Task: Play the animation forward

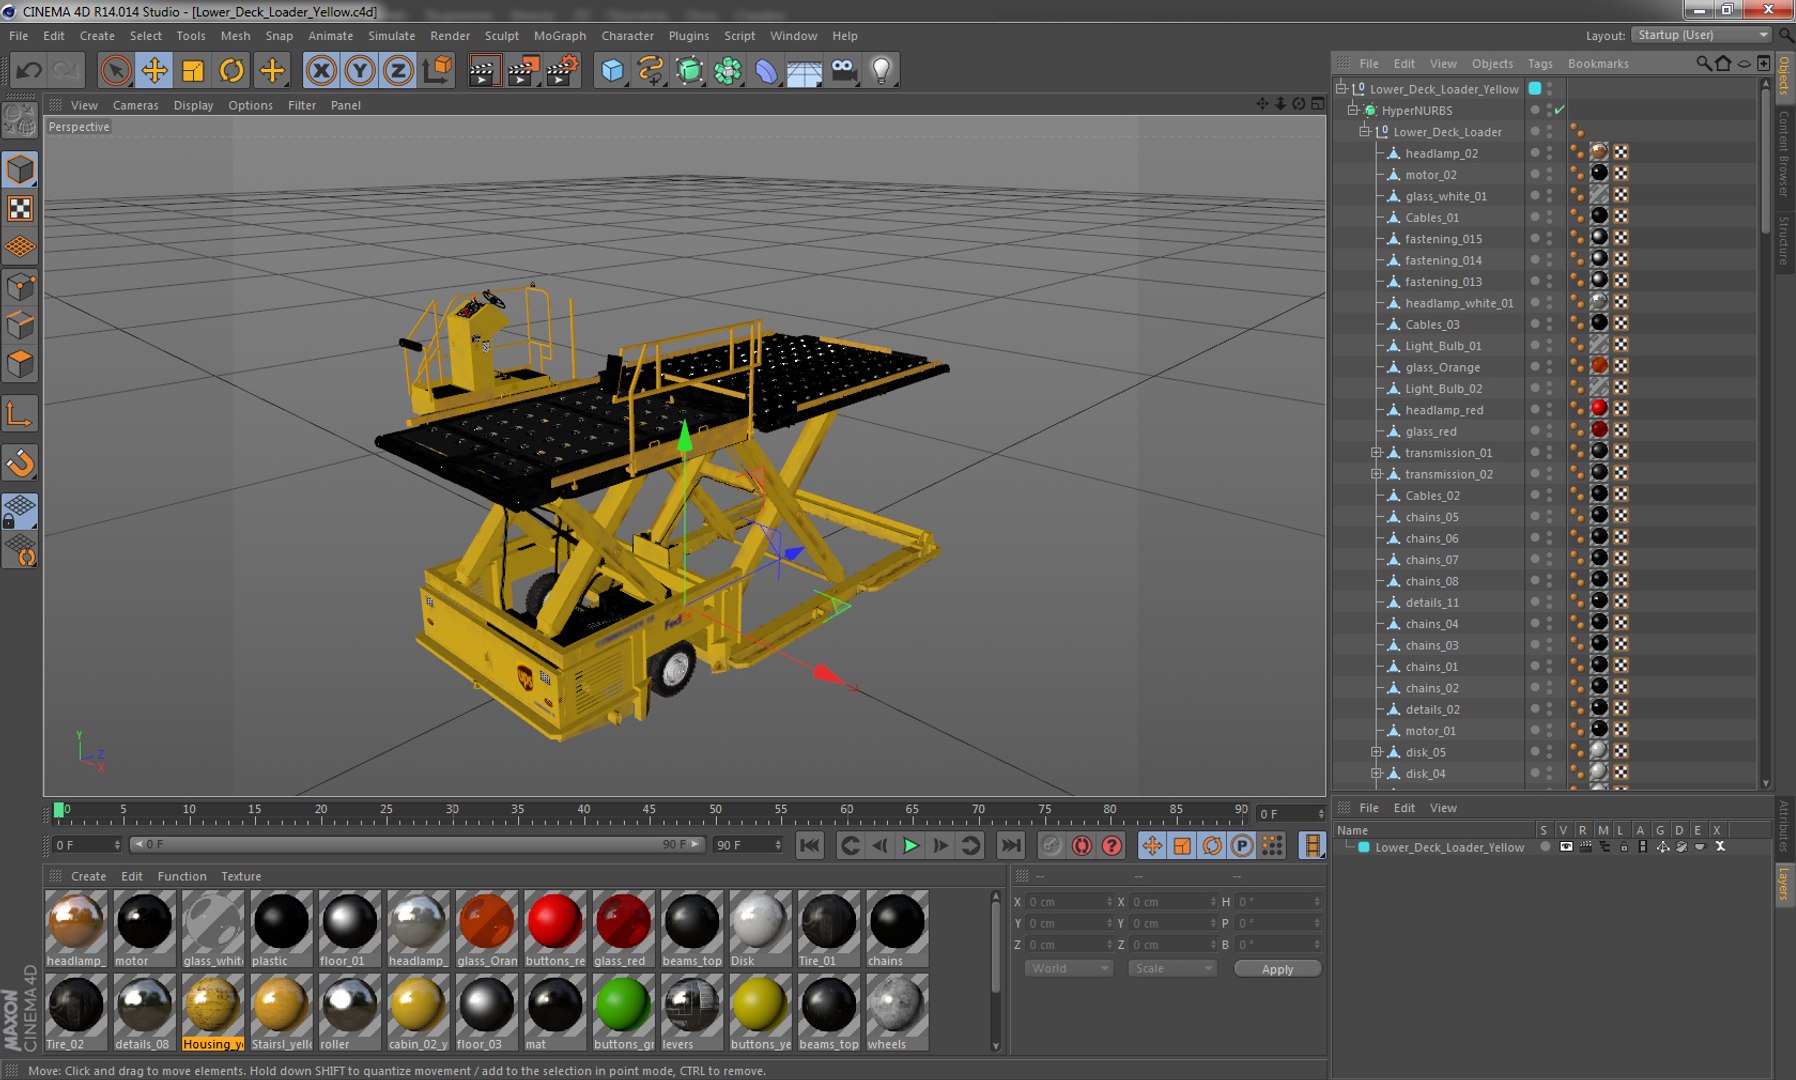Action: (x=910, y=846)
